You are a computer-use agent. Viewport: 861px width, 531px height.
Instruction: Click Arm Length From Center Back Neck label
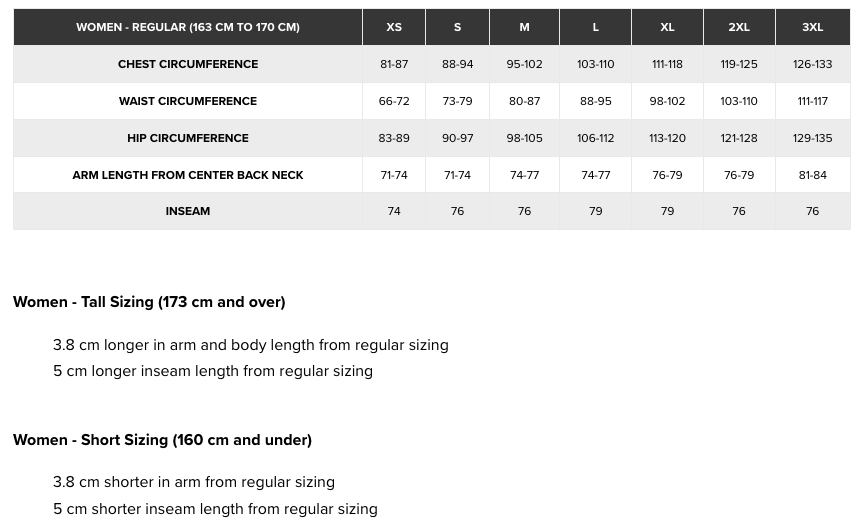coord(188,175)
